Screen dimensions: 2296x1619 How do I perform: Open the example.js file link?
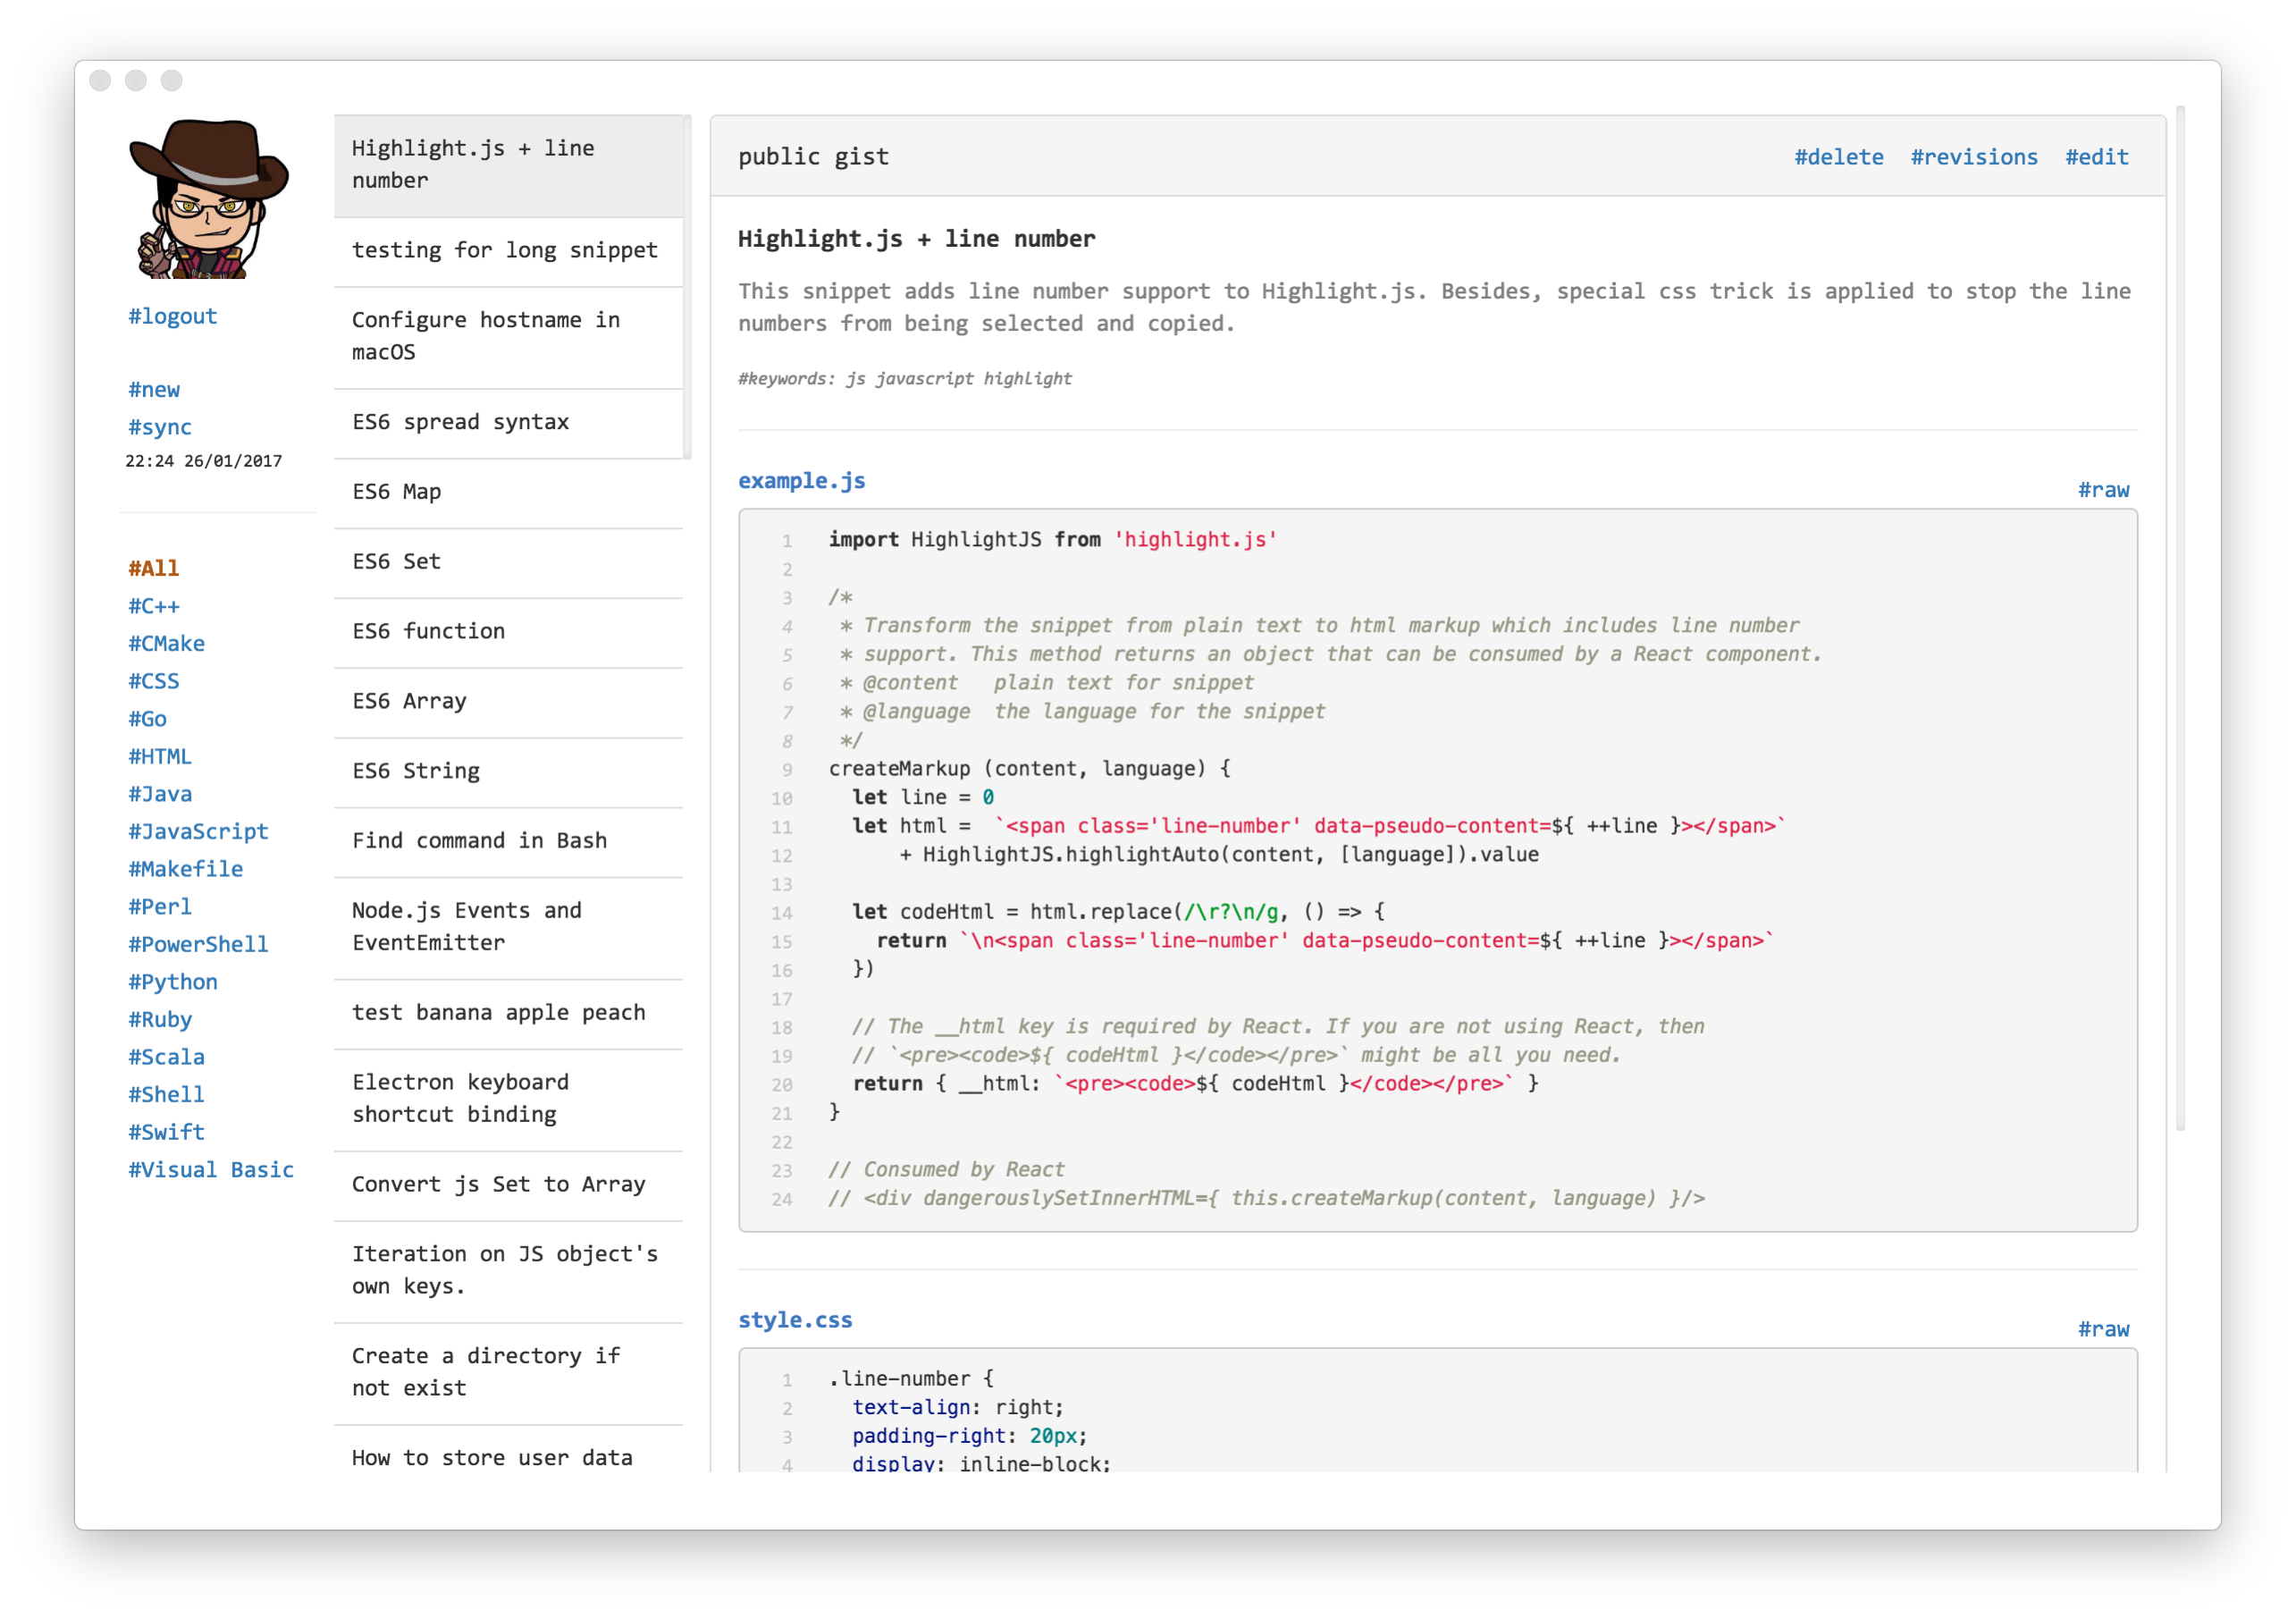(801, 480)
